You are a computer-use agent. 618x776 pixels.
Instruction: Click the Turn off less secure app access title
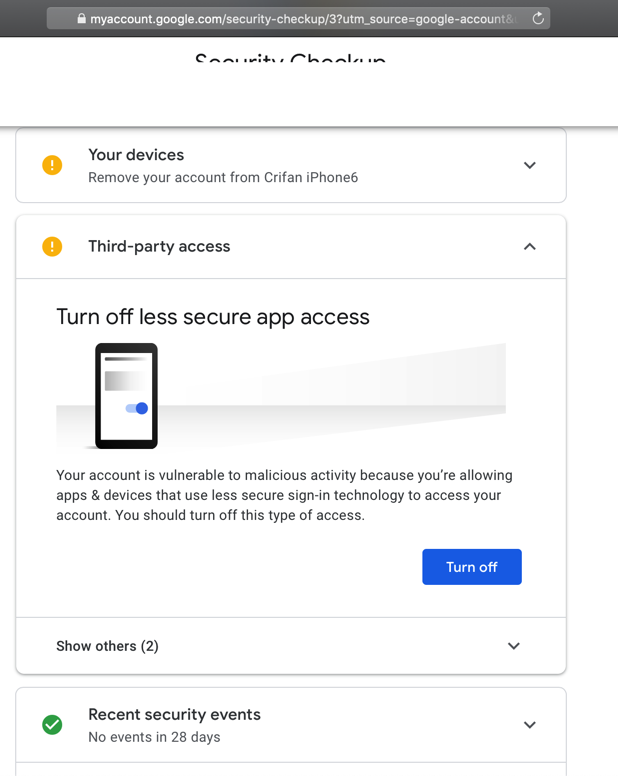(213, 317)
